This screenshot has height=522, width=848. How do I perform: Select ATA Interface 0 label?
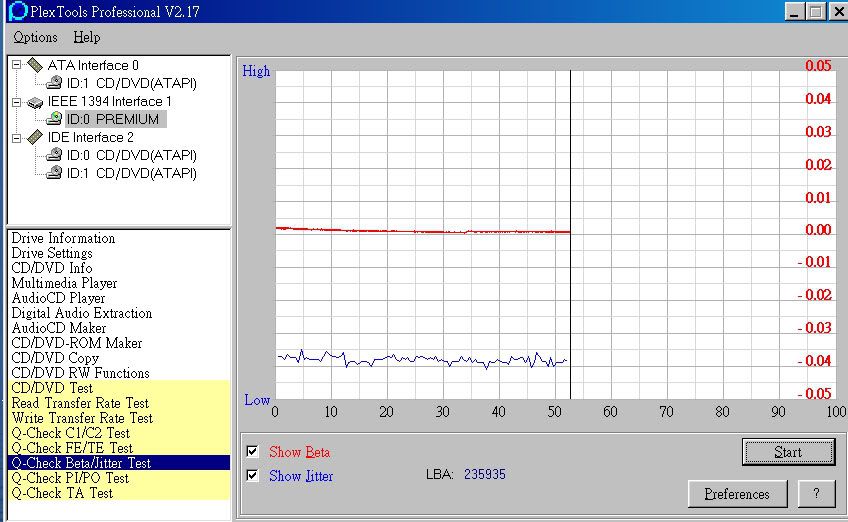93,65
